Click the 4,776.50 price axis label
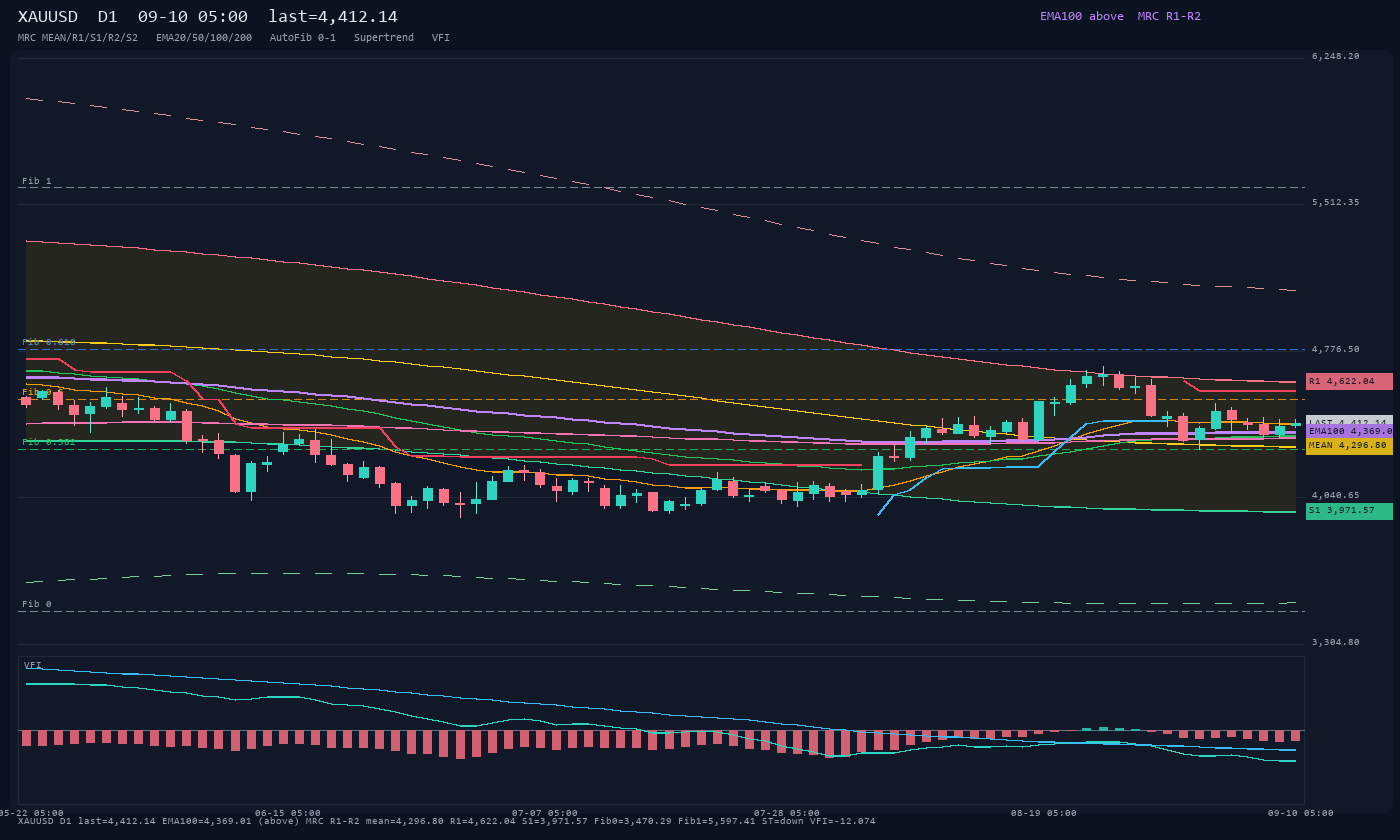Screen dimensions: 1400x840 coord(1336,350)
